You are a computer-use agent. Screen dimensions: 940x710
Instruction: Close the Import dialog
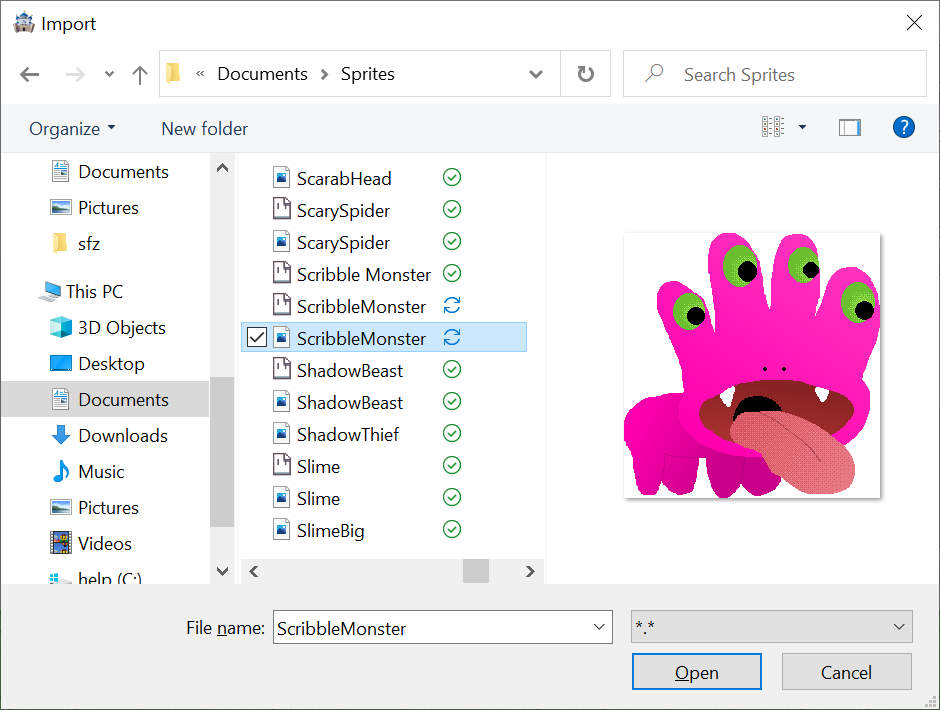914,23
